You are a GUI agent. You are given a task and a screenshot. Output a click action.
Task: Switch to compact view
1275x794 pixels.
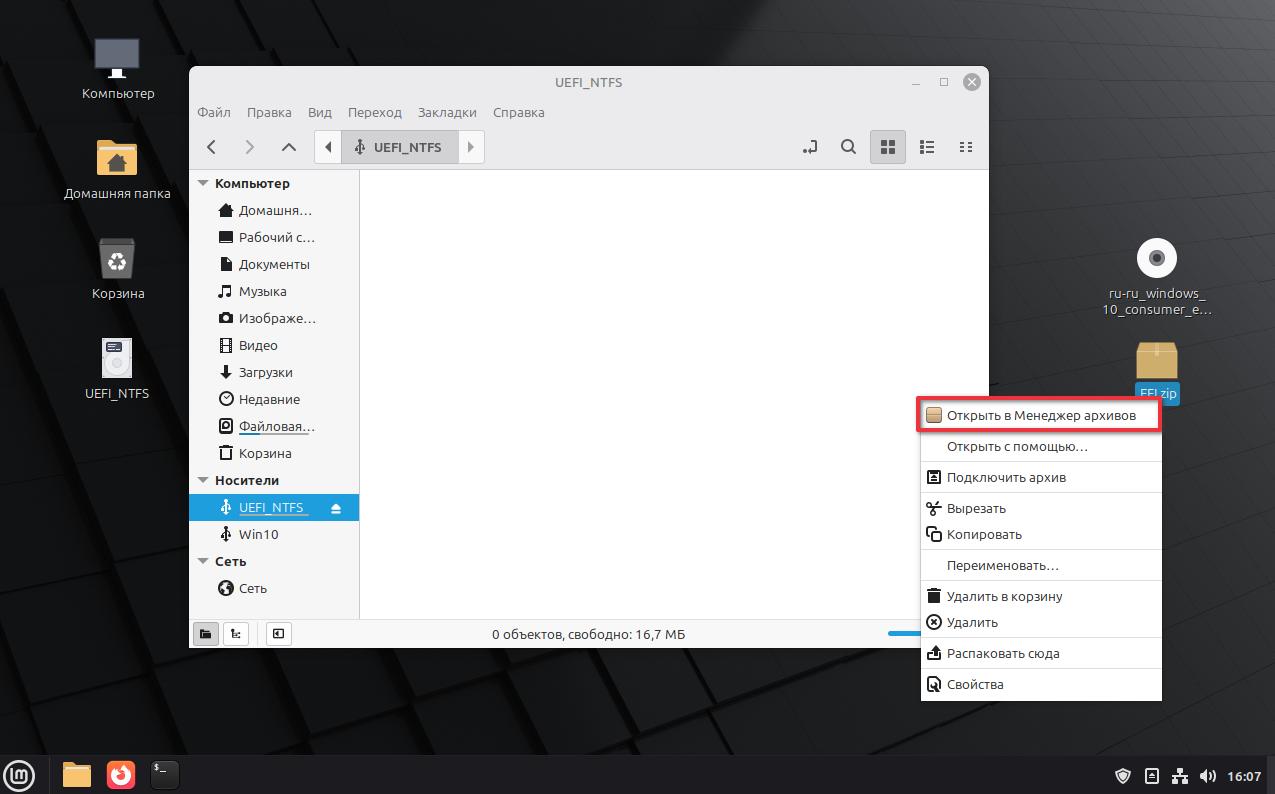coord(965,147)
